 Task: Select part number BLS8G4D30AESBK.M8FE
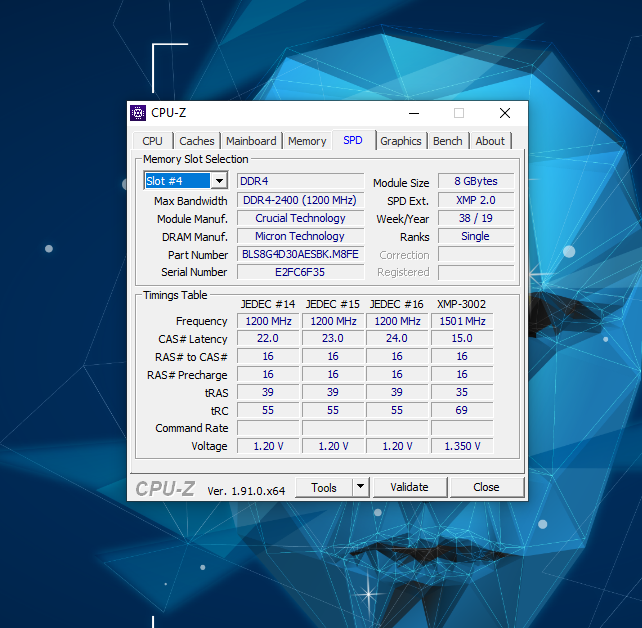300,254
